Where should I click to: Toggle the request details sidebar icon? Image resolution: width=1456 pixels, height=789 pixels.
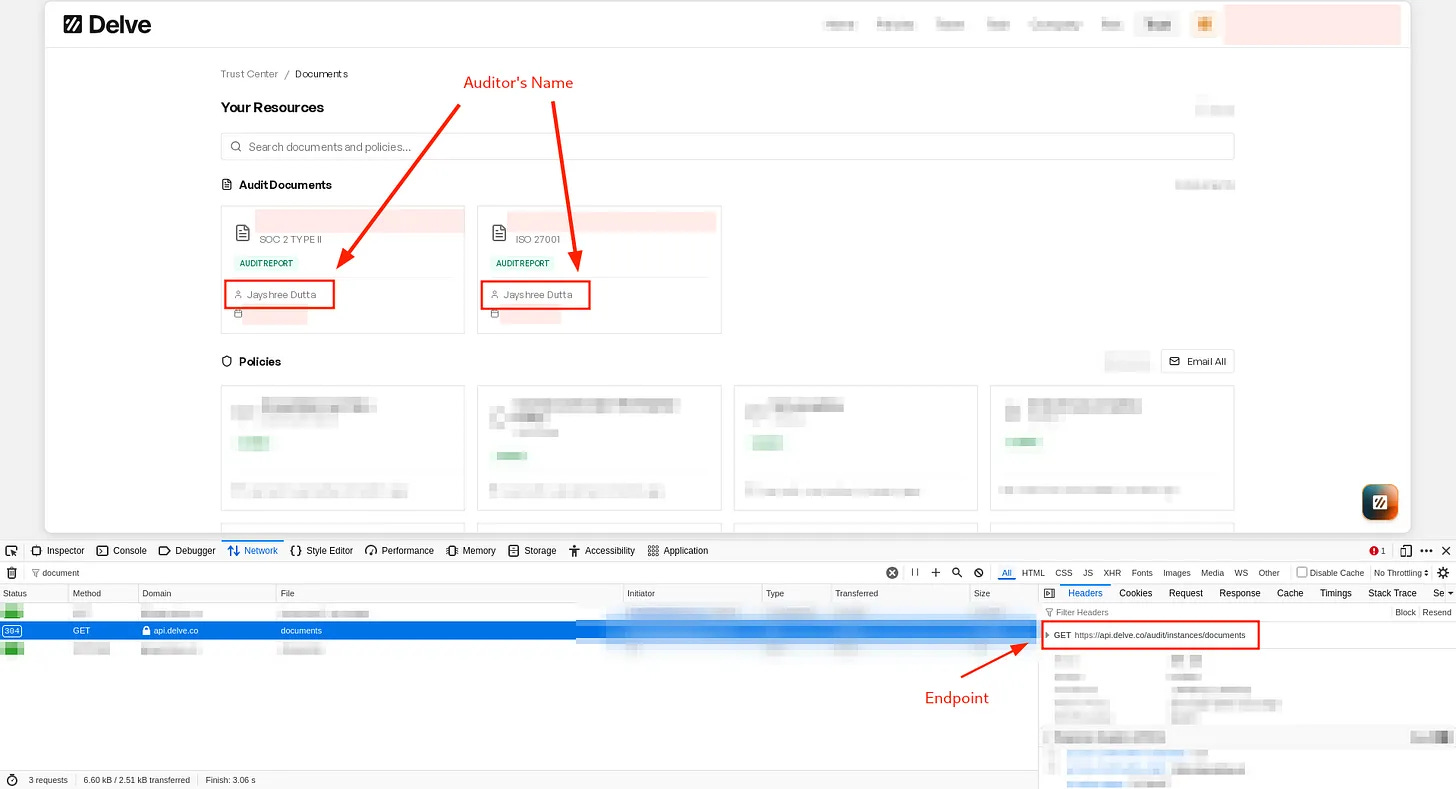[1049, 593]
